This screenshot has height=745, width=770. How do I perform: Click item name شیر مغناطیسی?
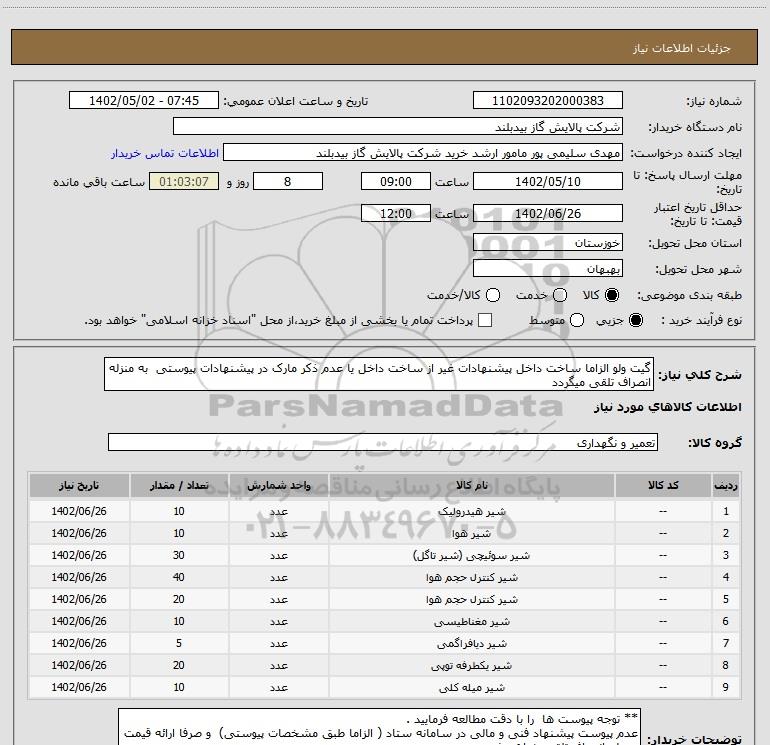[471, 622]
